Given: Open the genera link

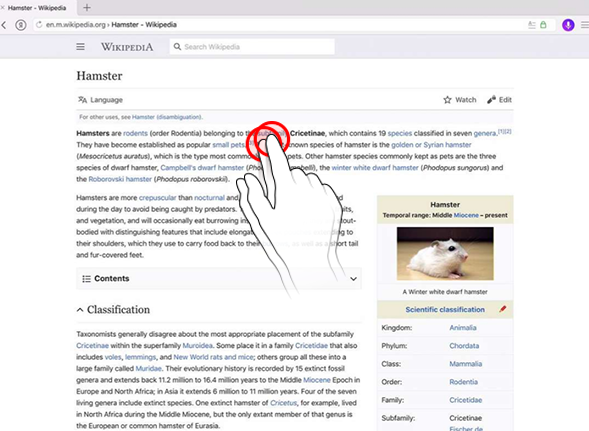Looking at the screenshot, I should 485,133.
